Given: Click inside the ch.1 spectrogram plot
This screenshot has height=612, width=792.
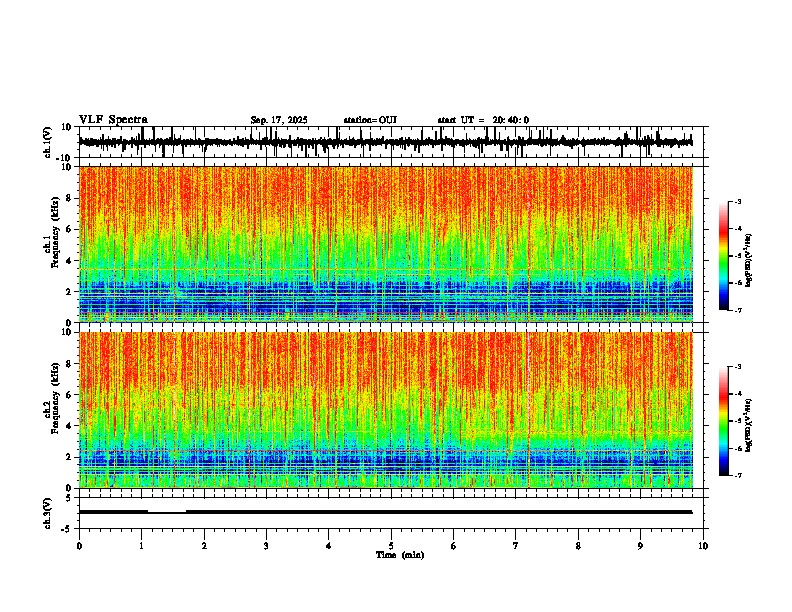Looking at the screenshot, I should [x=386, y=244].
